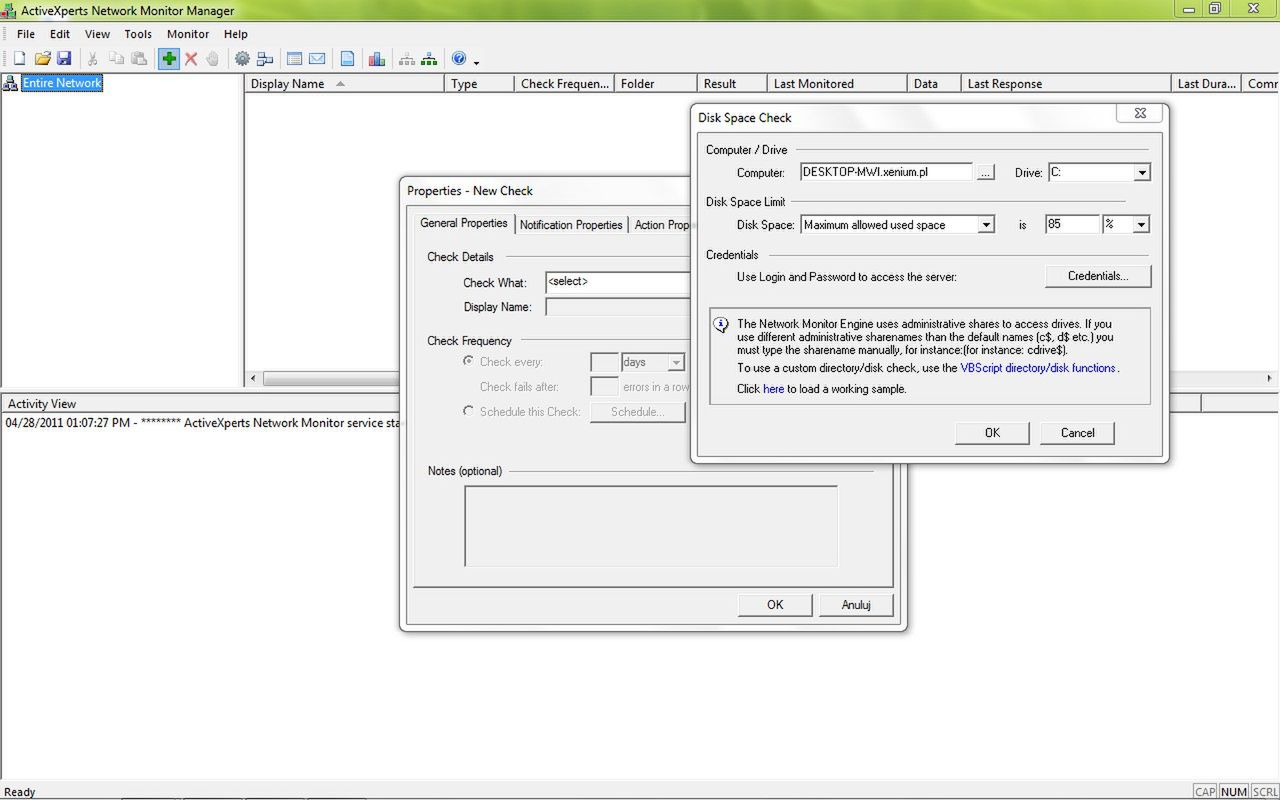Open the Drive dropdown in Disk Space Check
The height and width of the screenshot is (800, 1280).
[x=1141, y=173]
